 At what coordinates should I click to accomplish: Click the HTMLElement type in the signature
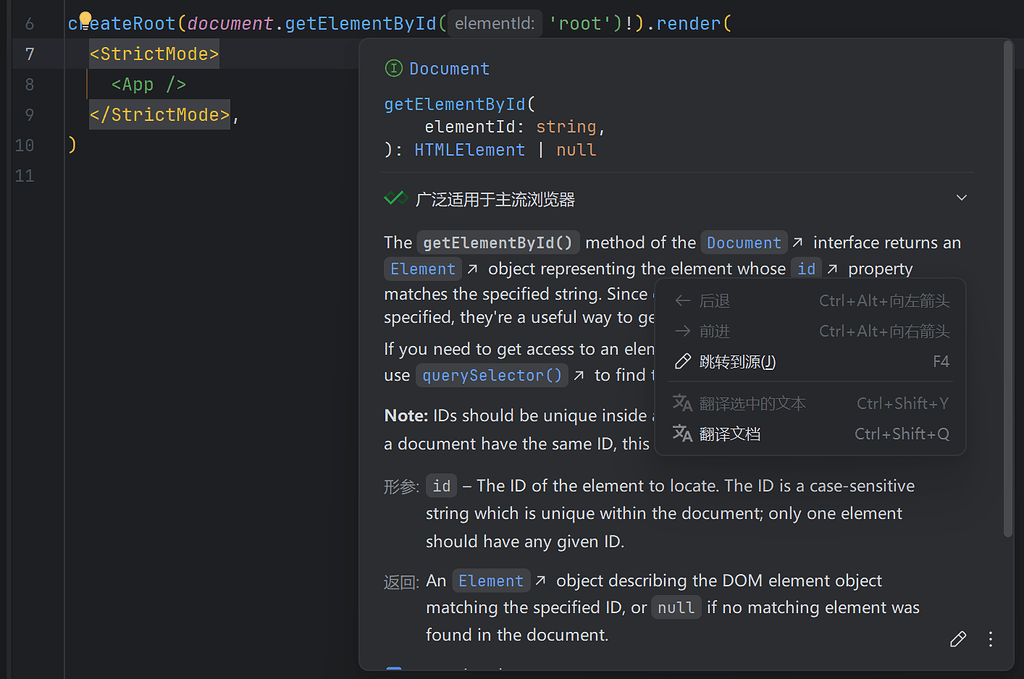coord(470,150)
